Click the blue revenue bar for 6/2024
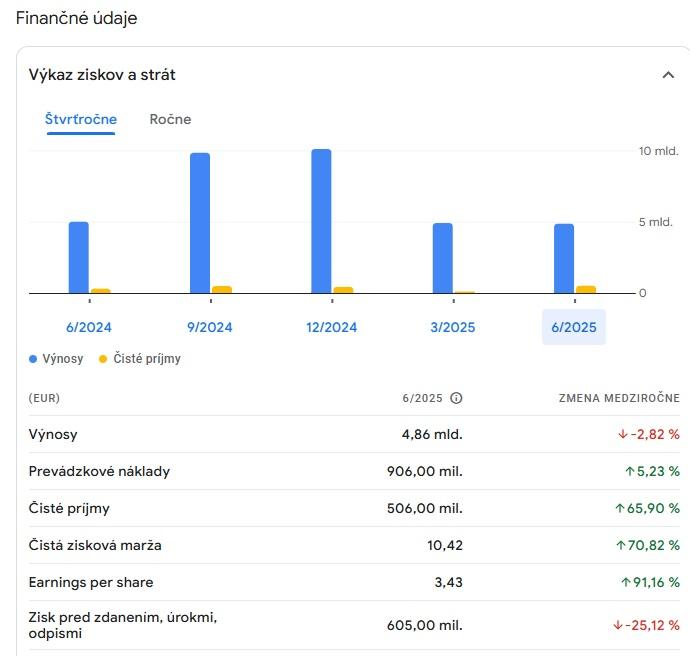 pyautogui.click(x=79, y=257)
